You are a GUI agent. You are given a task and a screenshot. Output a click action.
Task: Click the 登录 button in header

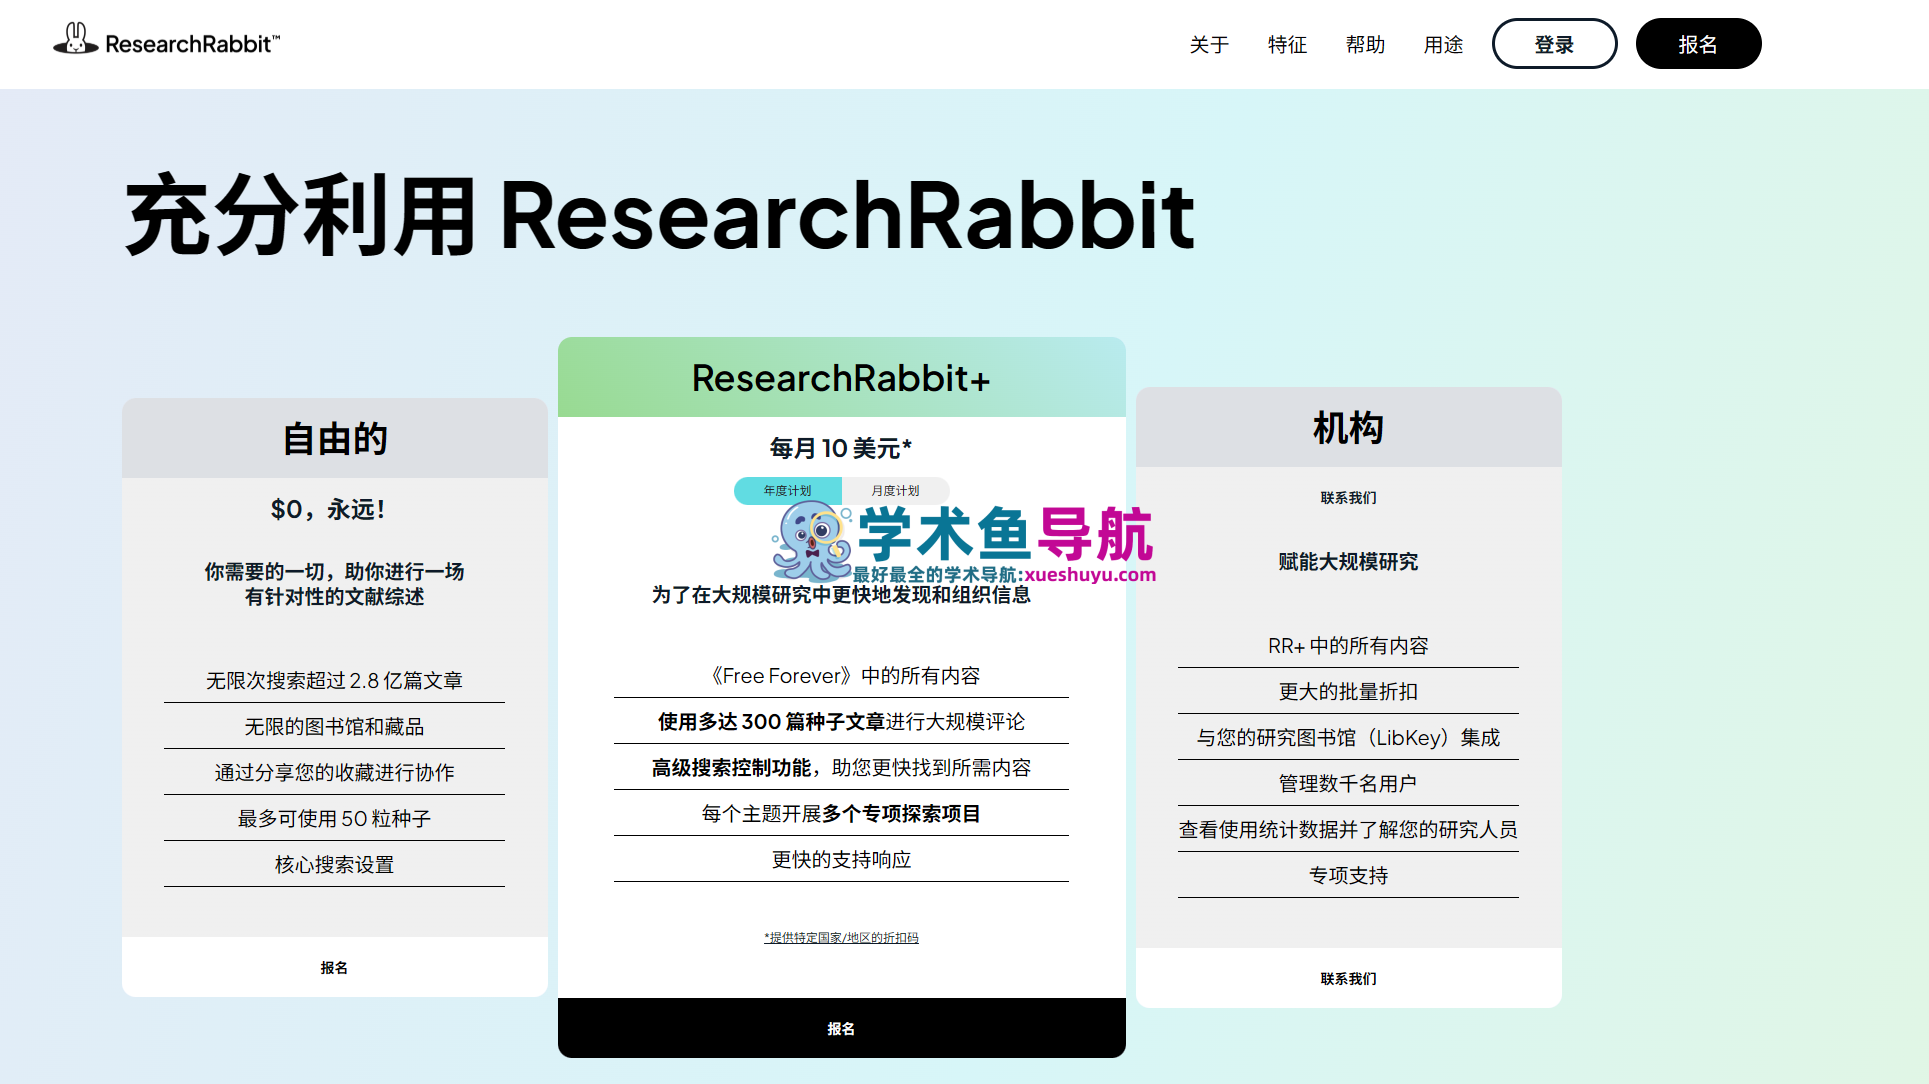point(1554,44)
